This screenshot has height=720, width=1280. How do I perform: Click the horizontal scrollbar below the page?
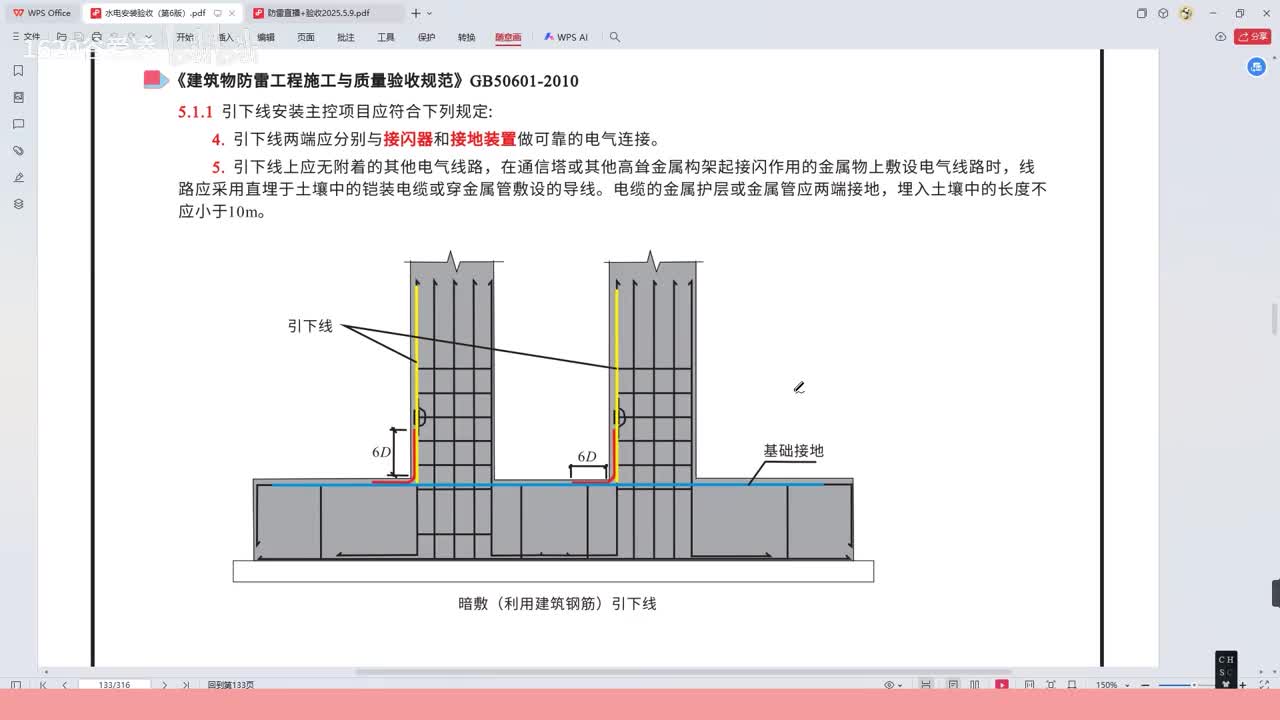(x=683, y=672)
